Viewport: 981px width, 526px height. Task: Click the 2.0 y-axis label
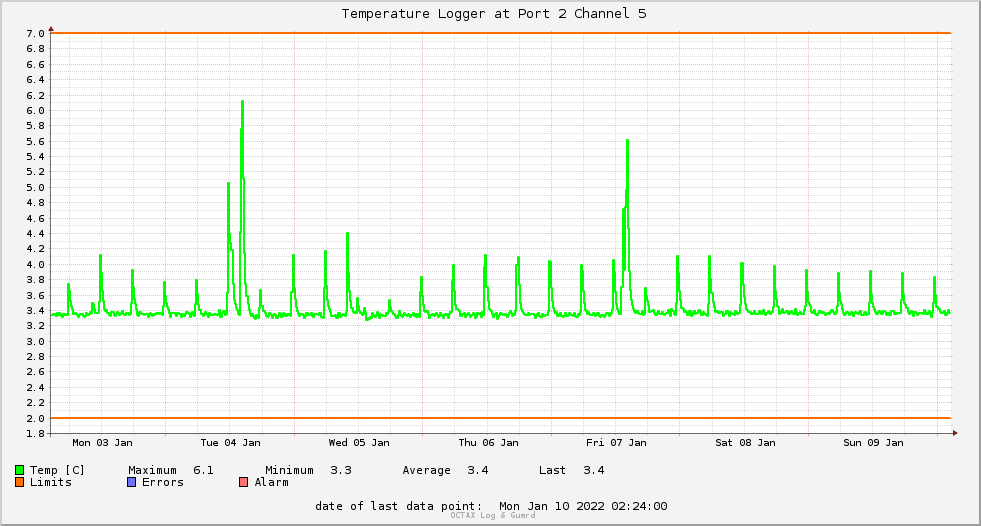pyautogui.click(x=36, y=418)
